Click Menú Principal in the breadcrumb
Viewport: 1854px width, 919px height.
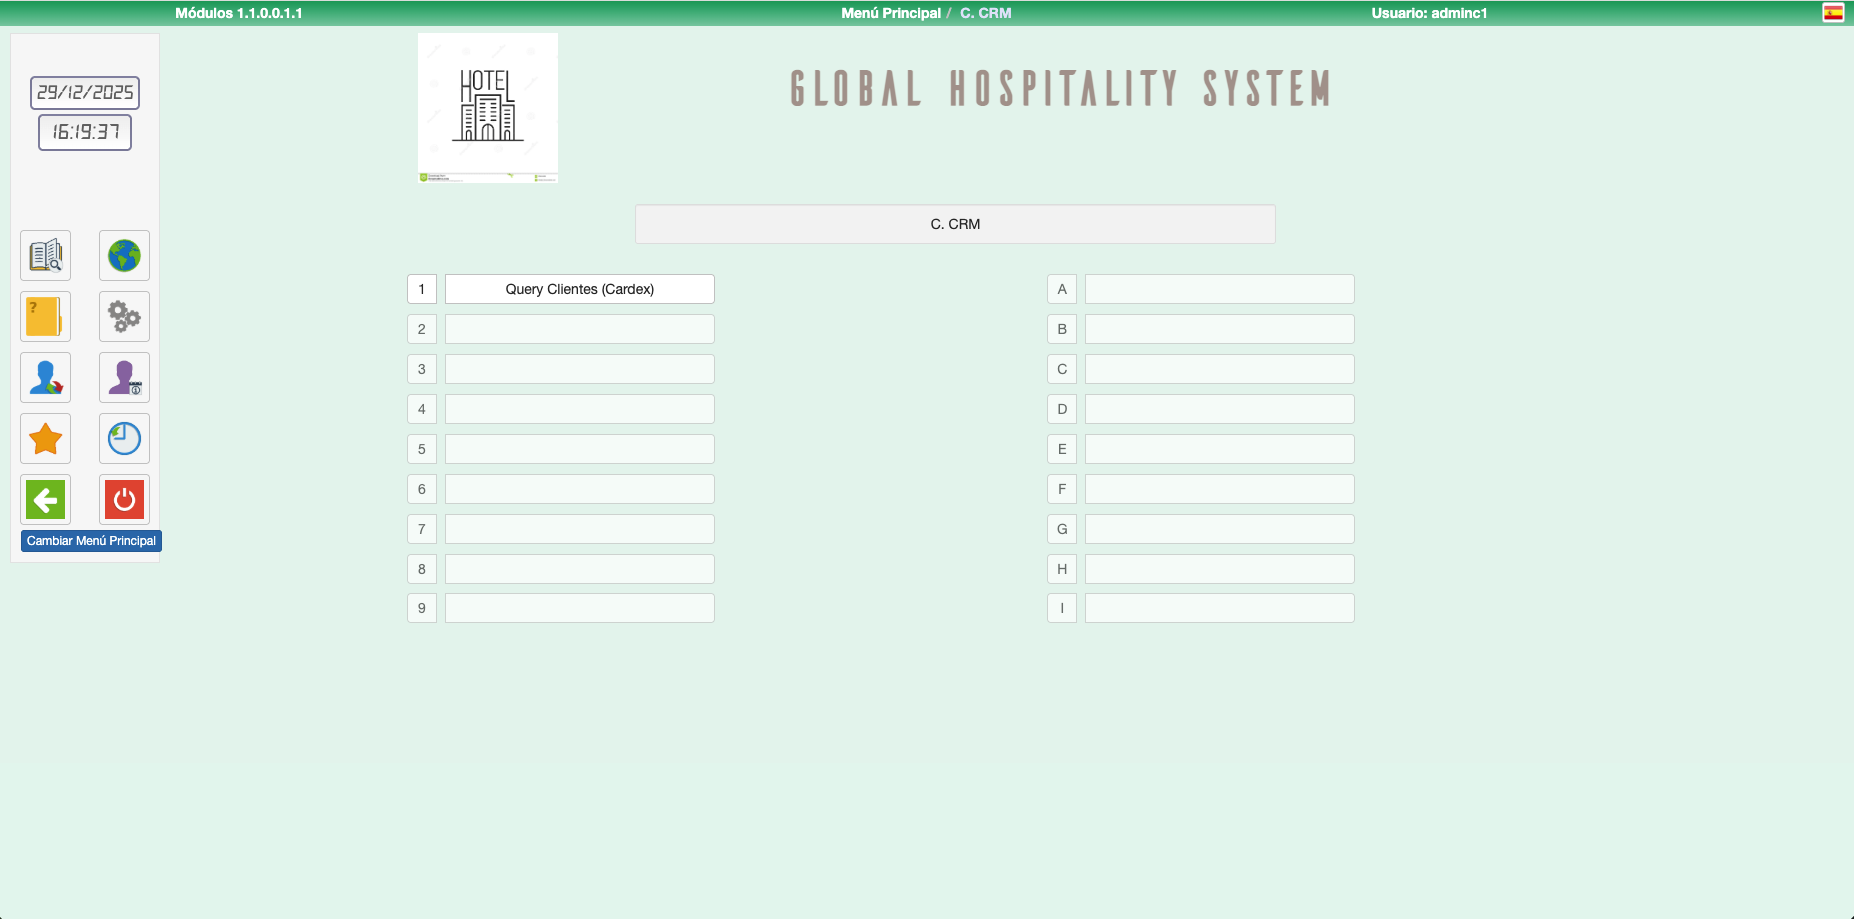pyautogui.click(x=890, y=13)
